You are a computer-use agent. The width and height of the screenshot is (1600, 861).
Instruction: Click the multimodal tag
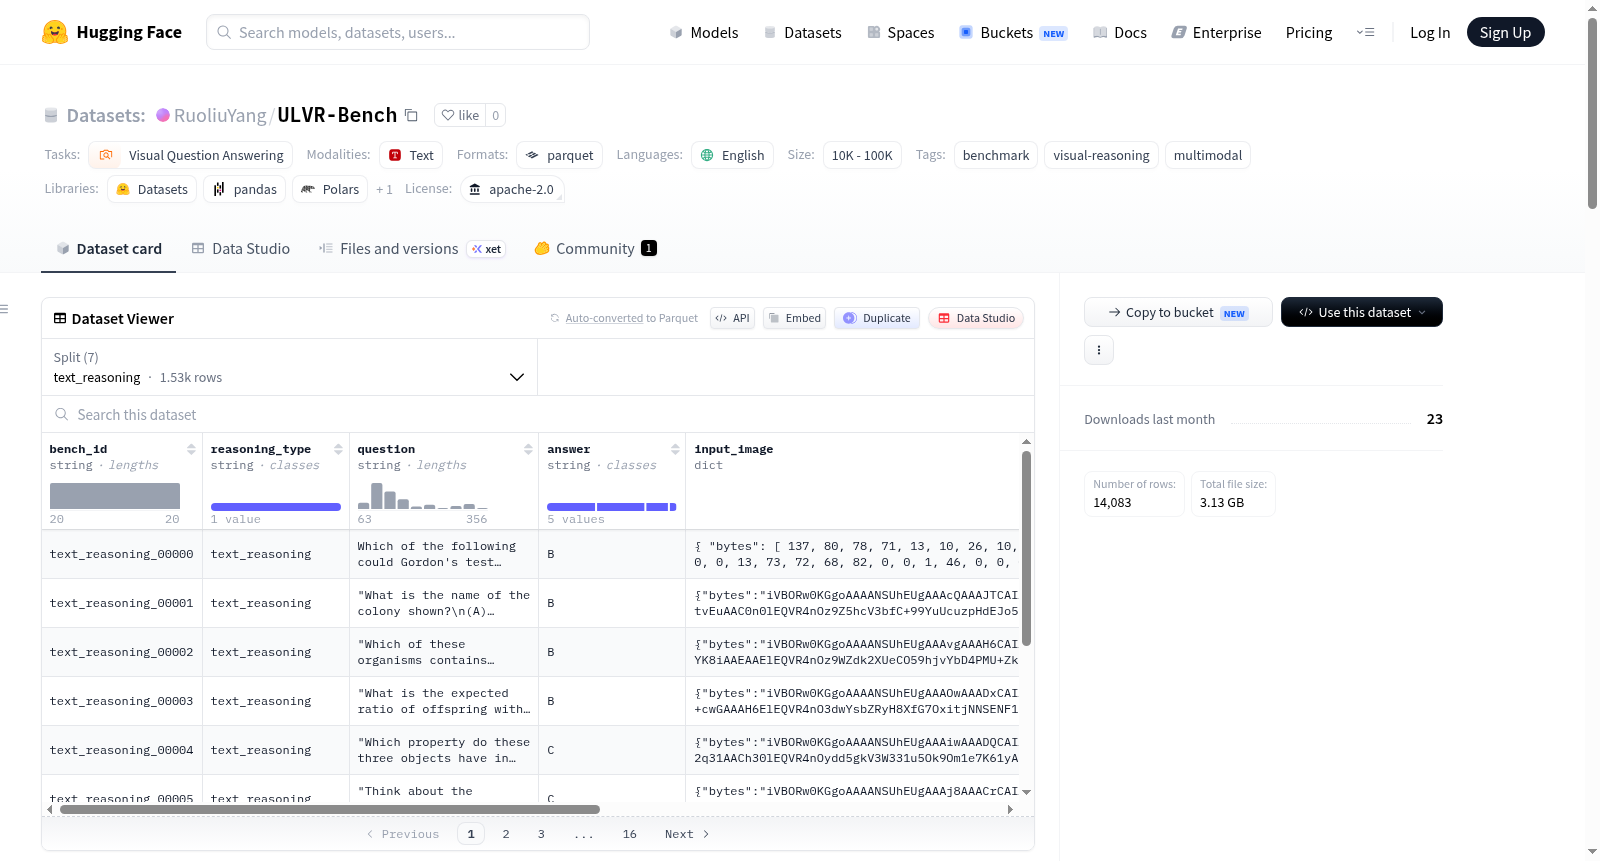1208,155
